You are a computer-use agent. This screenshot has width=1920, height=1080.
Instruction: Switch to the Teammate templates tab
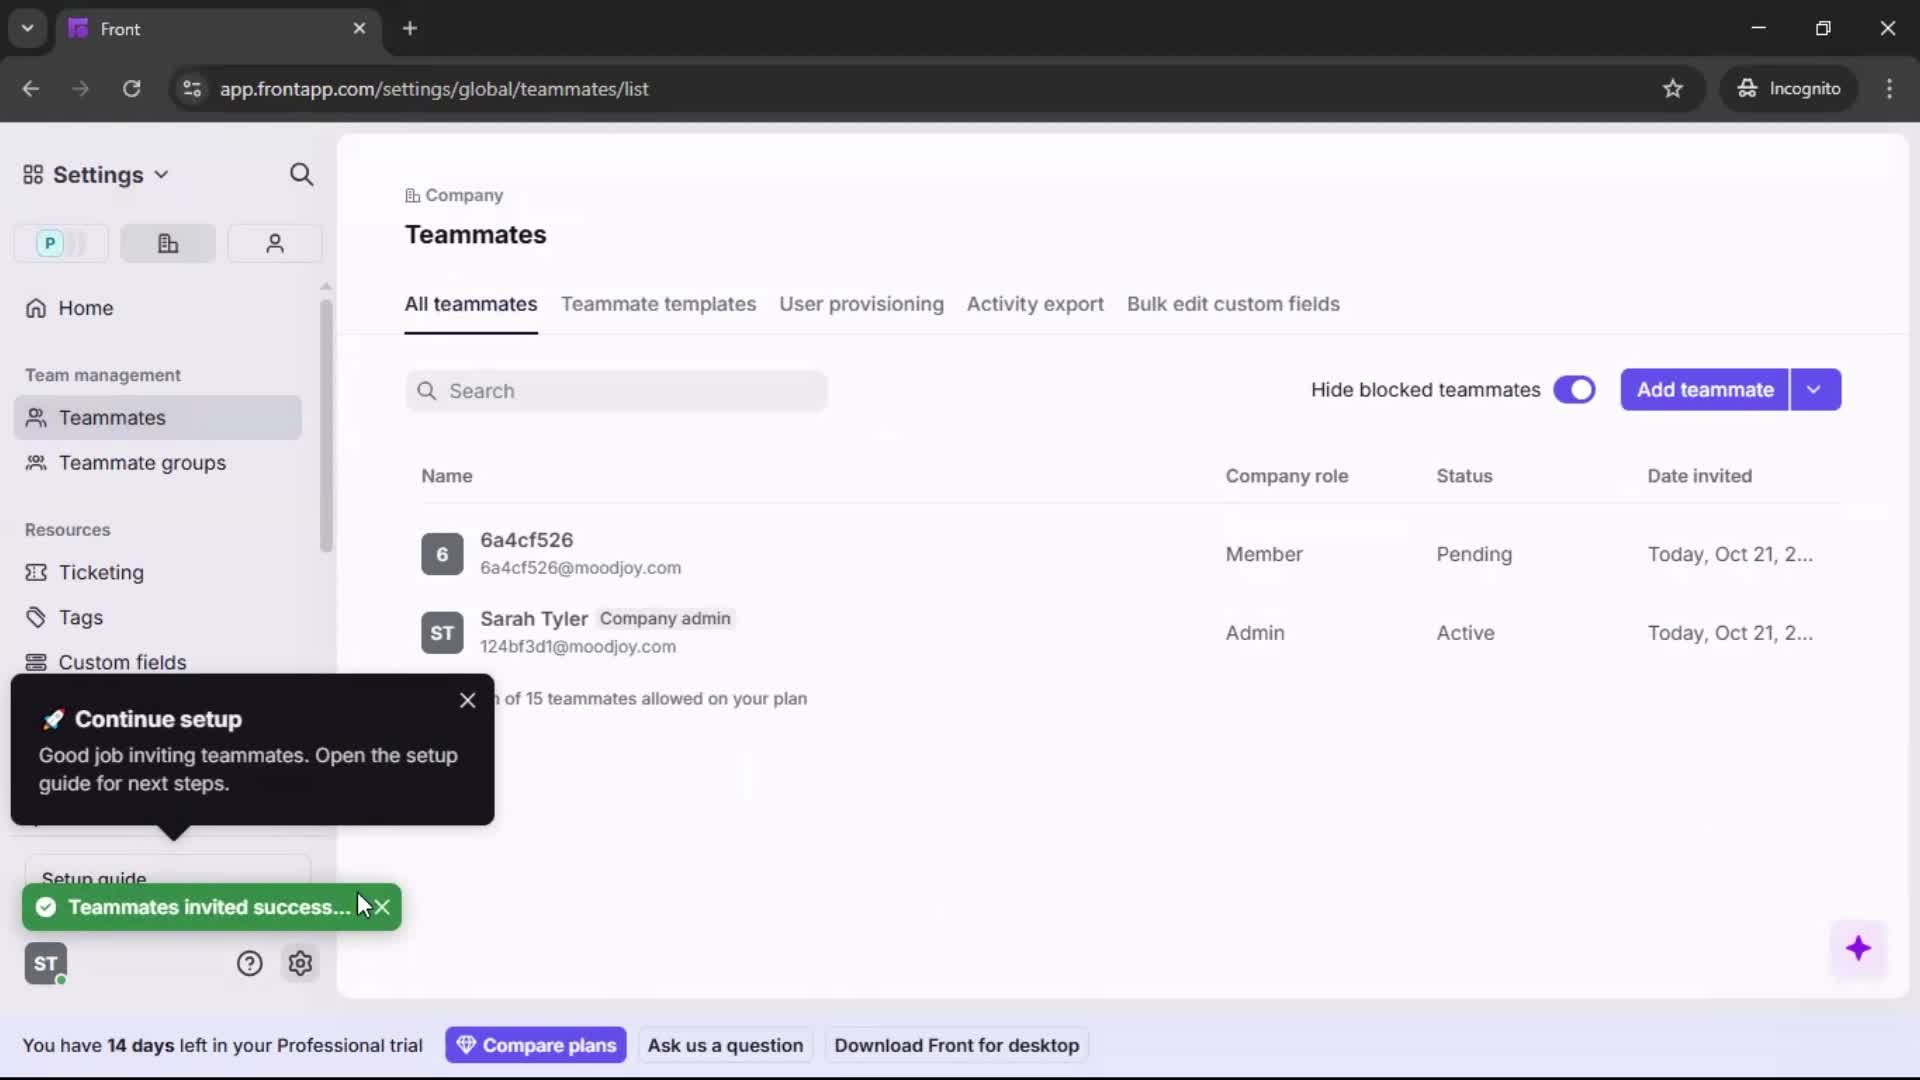point(659,304)
